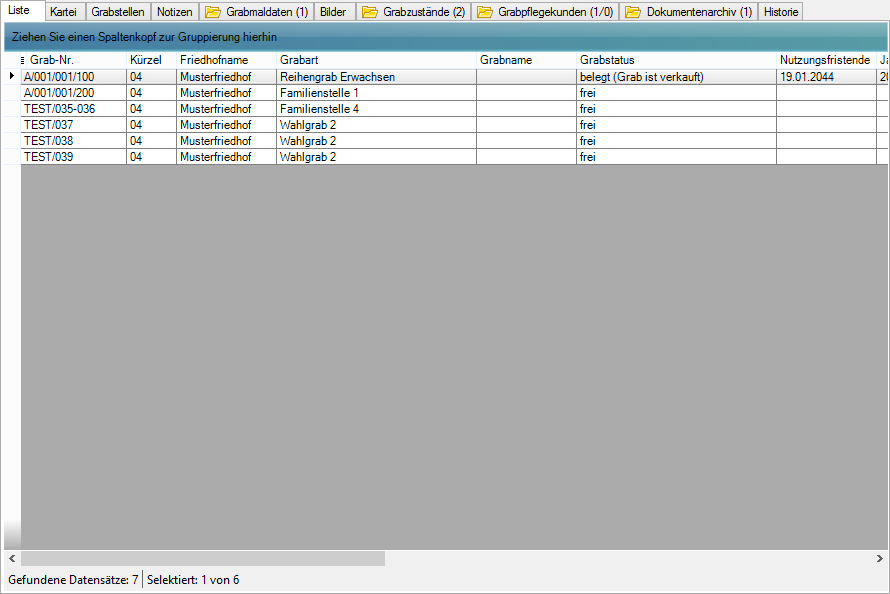The image size is (890, 594).
Task: Select the Familienstelle 1 row A/001/001/200
Action: (x=59, y=93)
